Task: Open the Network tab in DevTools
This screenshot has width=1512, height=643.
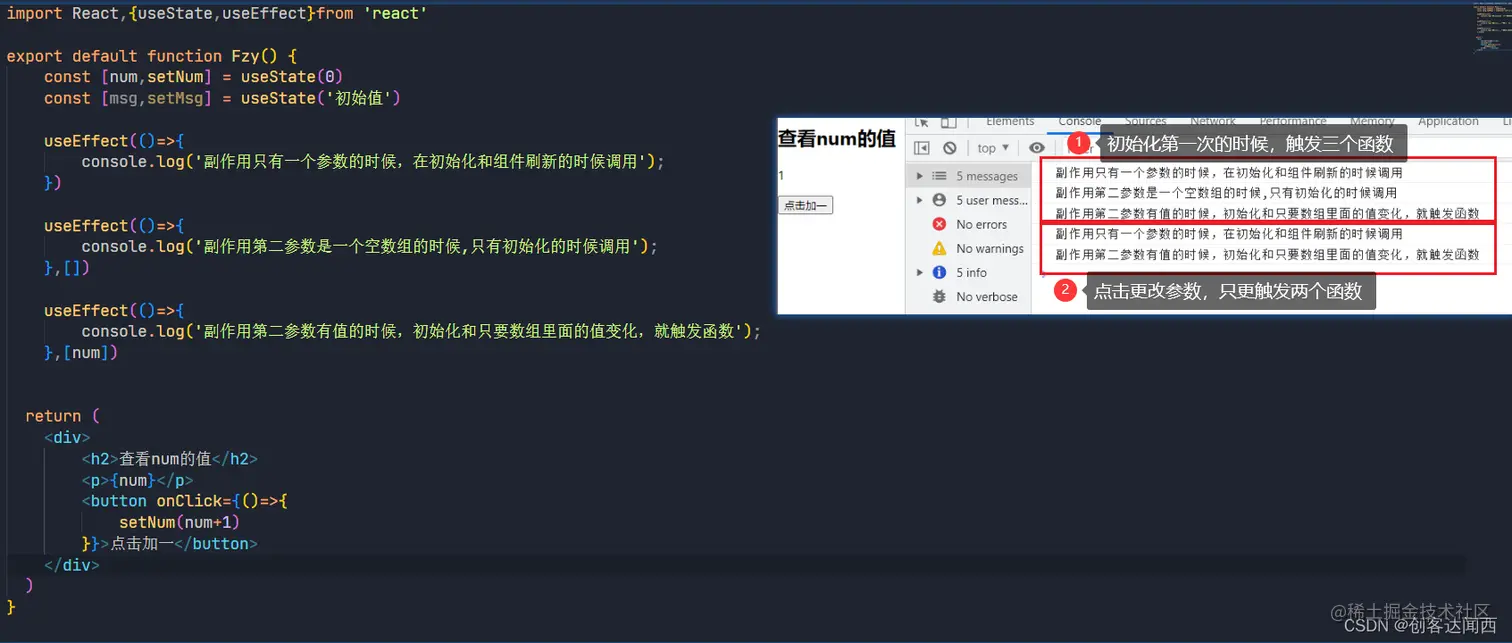Action: [x=1213, y=121]
